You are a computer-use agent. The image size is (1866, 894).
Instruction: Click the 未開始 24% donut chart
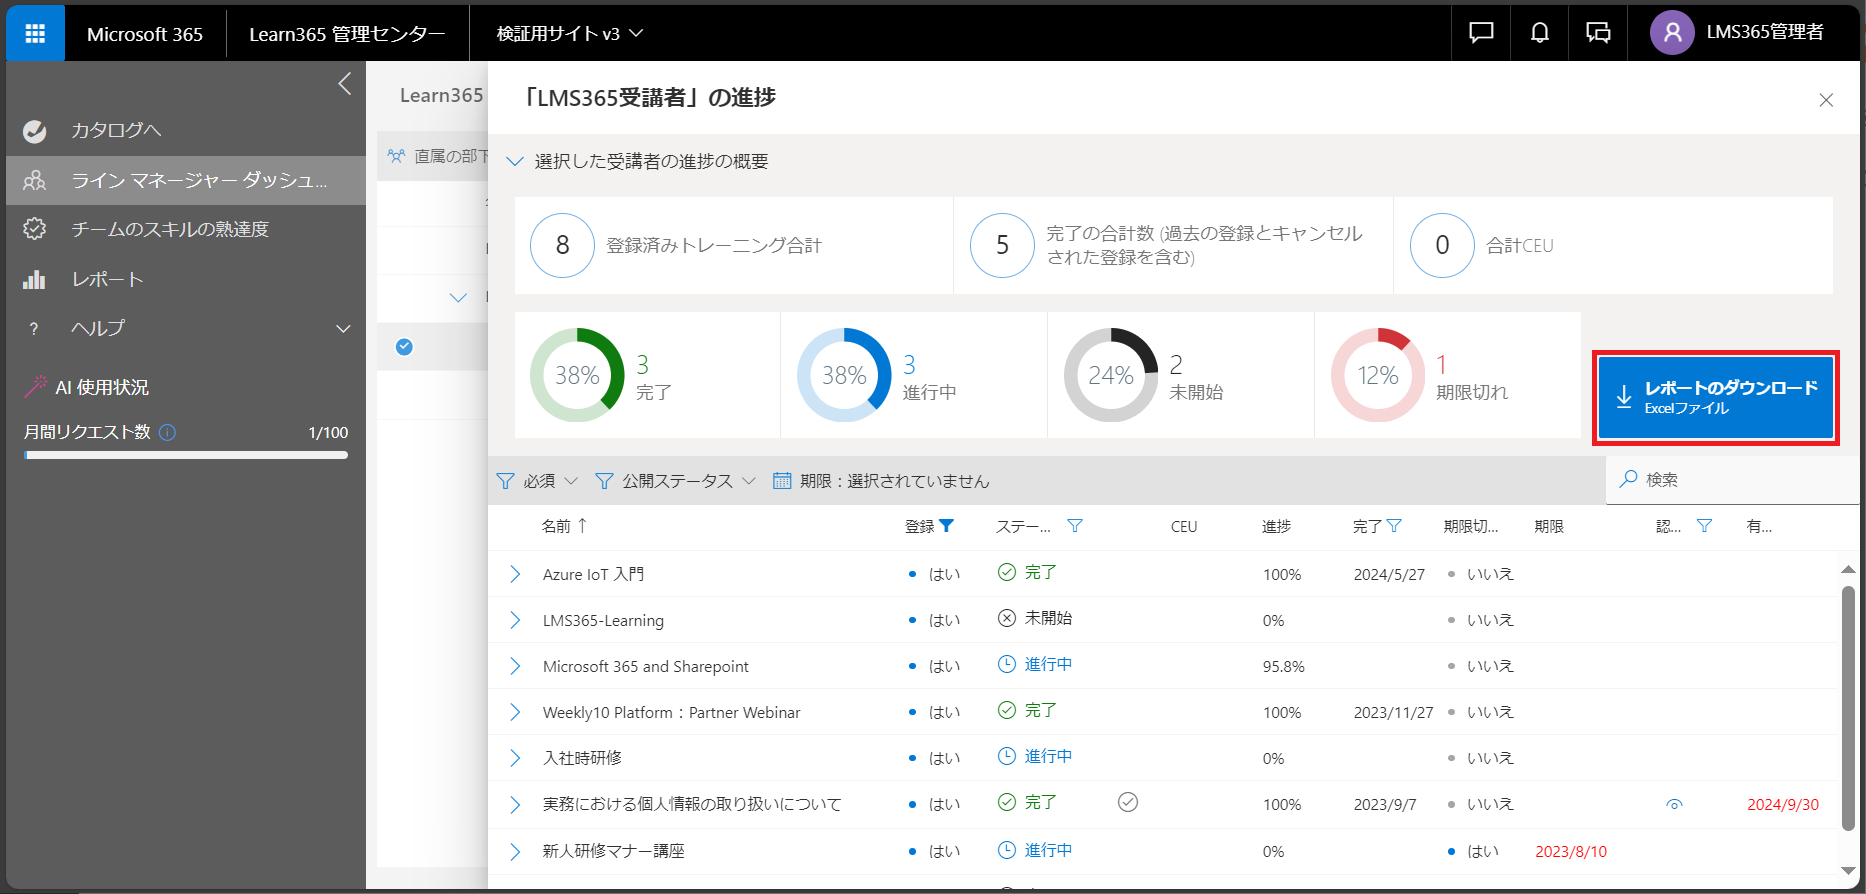tap(1111, 375)
